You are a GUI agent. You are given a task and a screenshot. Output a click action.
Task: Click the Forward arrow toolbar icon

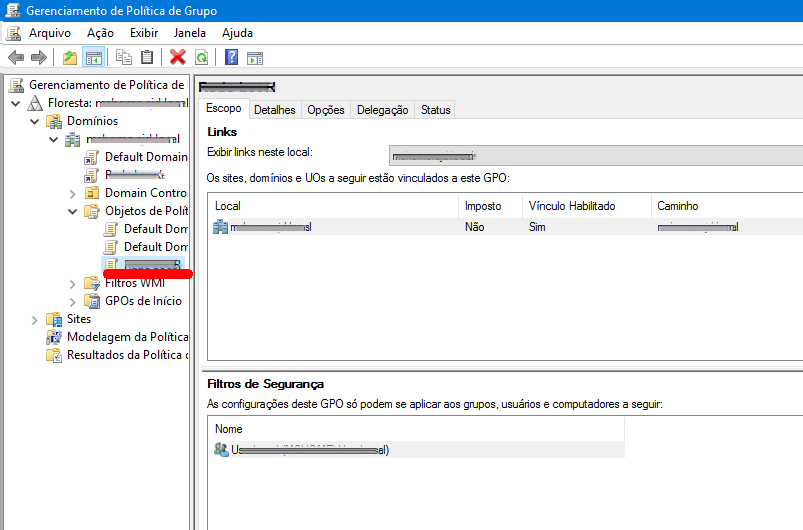click(x=38, y=57)
